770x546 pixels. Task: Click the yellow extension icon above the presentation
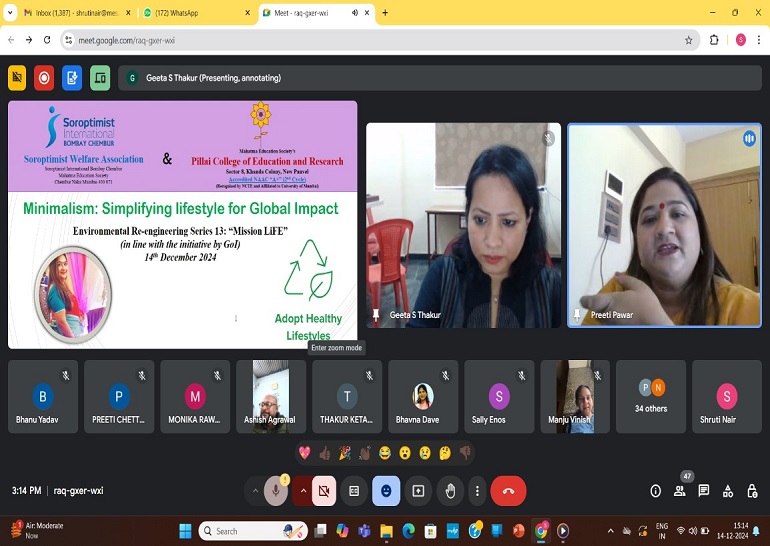[17, 78]
